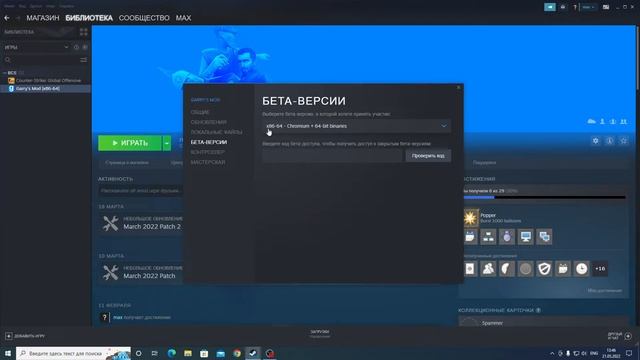The image size is (640, 360).
Task: Click the achievements progress bar
Action: click(x=544, y=198)
